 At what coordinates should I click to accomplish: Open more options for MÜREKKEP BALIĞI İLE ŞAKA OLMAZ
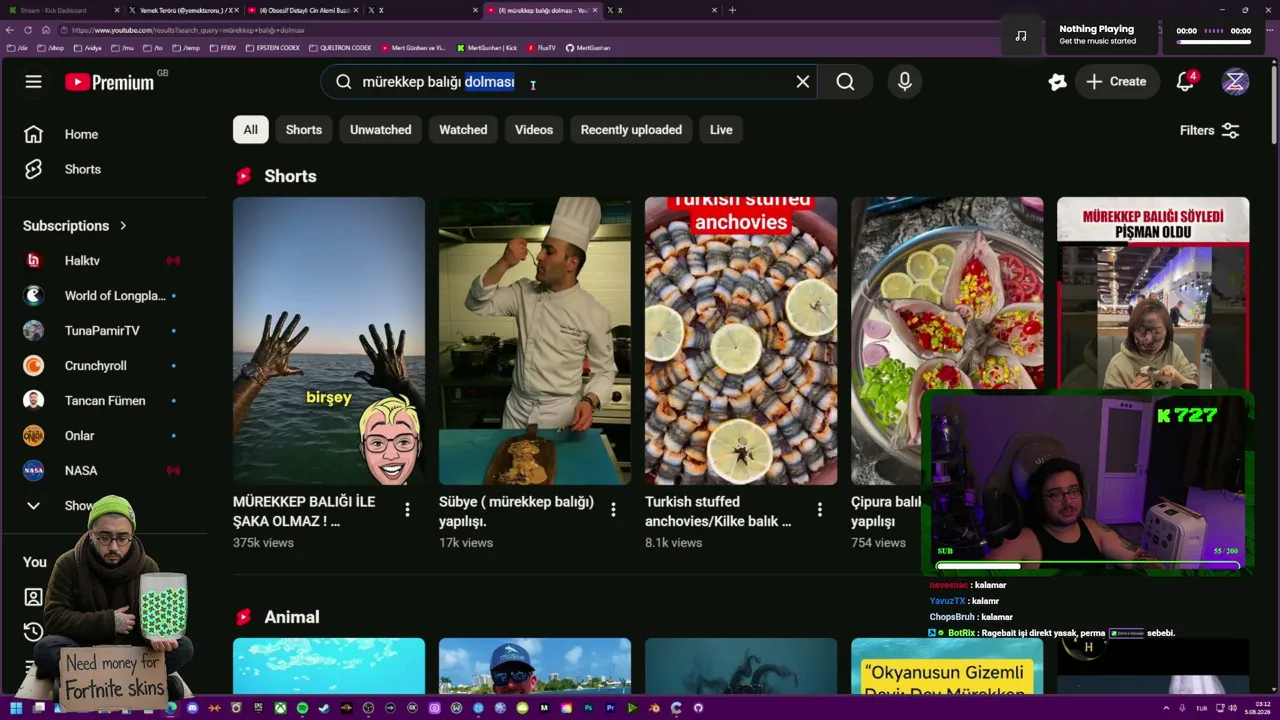tap(407, 510)
